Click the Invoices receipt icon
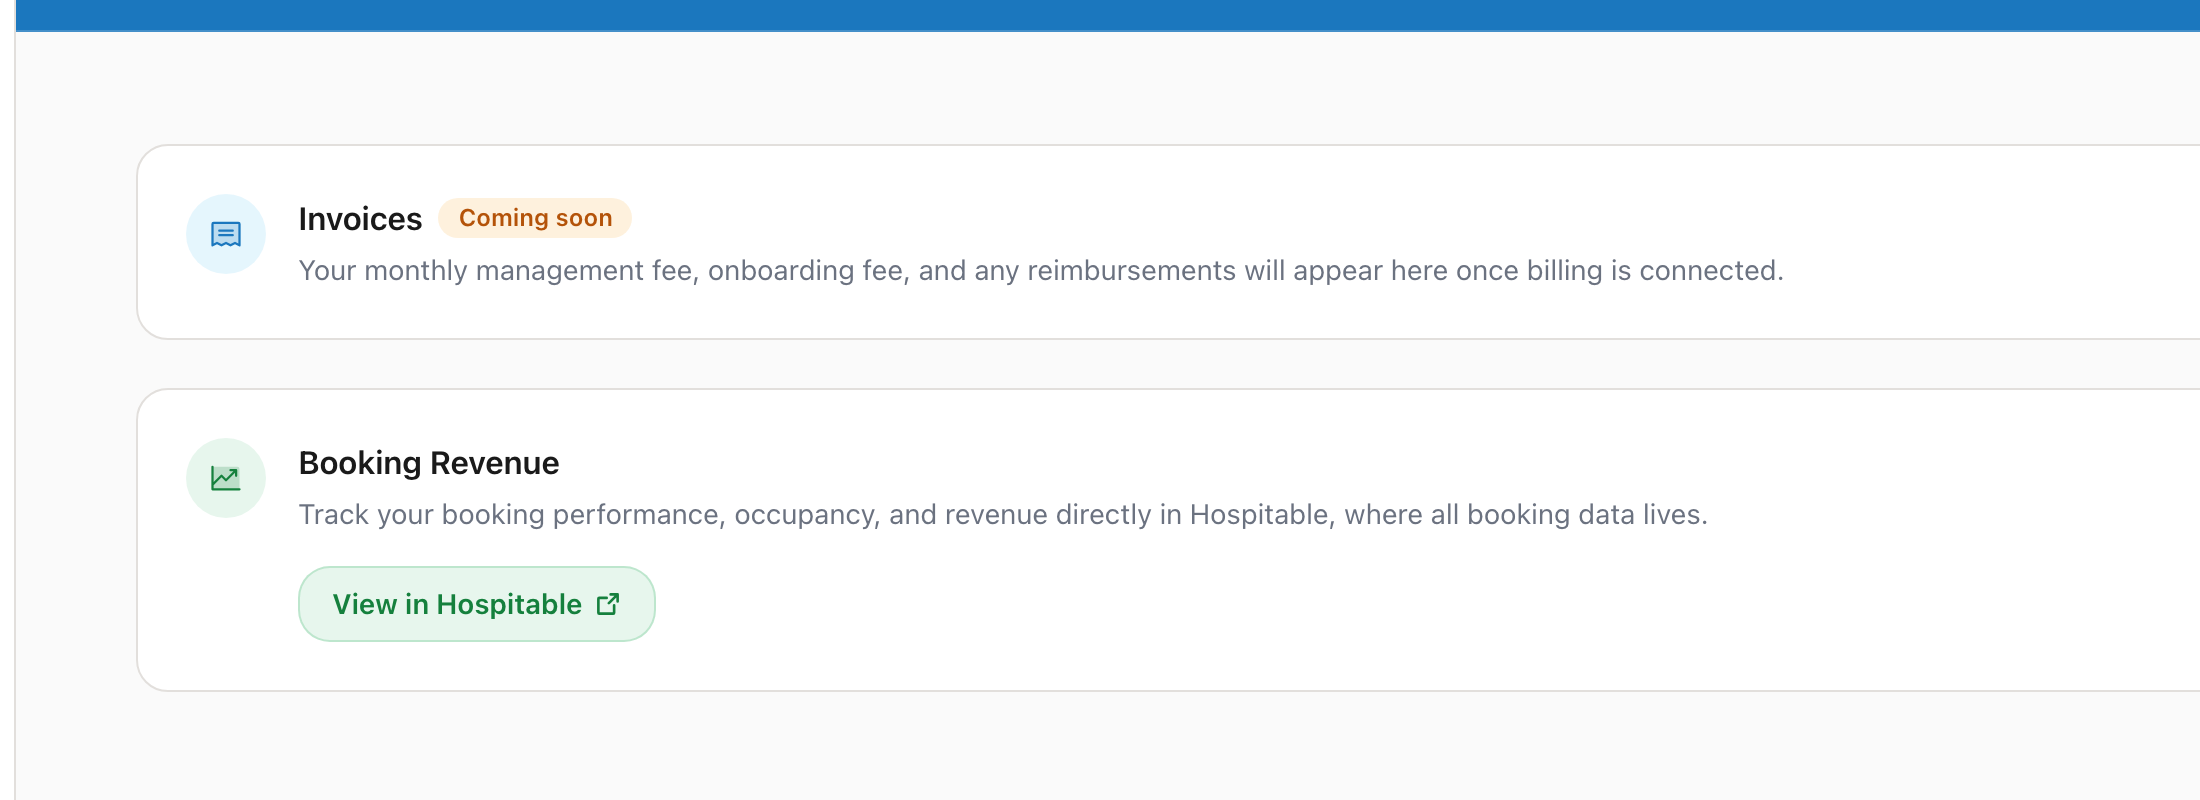2200x800 pixels. click(x=226, y=234)
